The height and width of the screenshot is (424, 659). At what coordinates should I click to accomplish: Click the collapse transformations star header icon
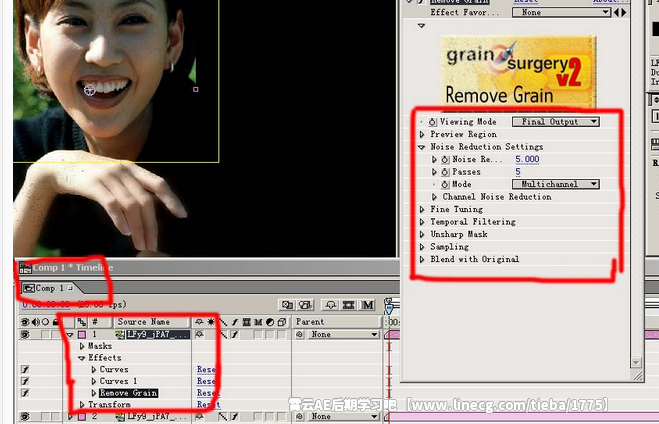pos(211,322)
